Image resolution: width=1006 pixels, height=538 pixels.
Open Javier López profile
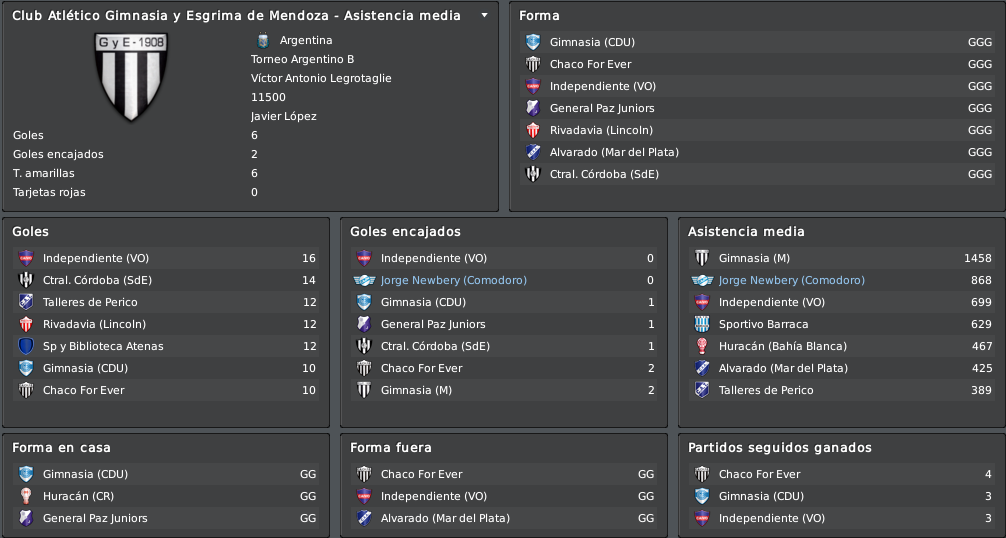(284, 116)
